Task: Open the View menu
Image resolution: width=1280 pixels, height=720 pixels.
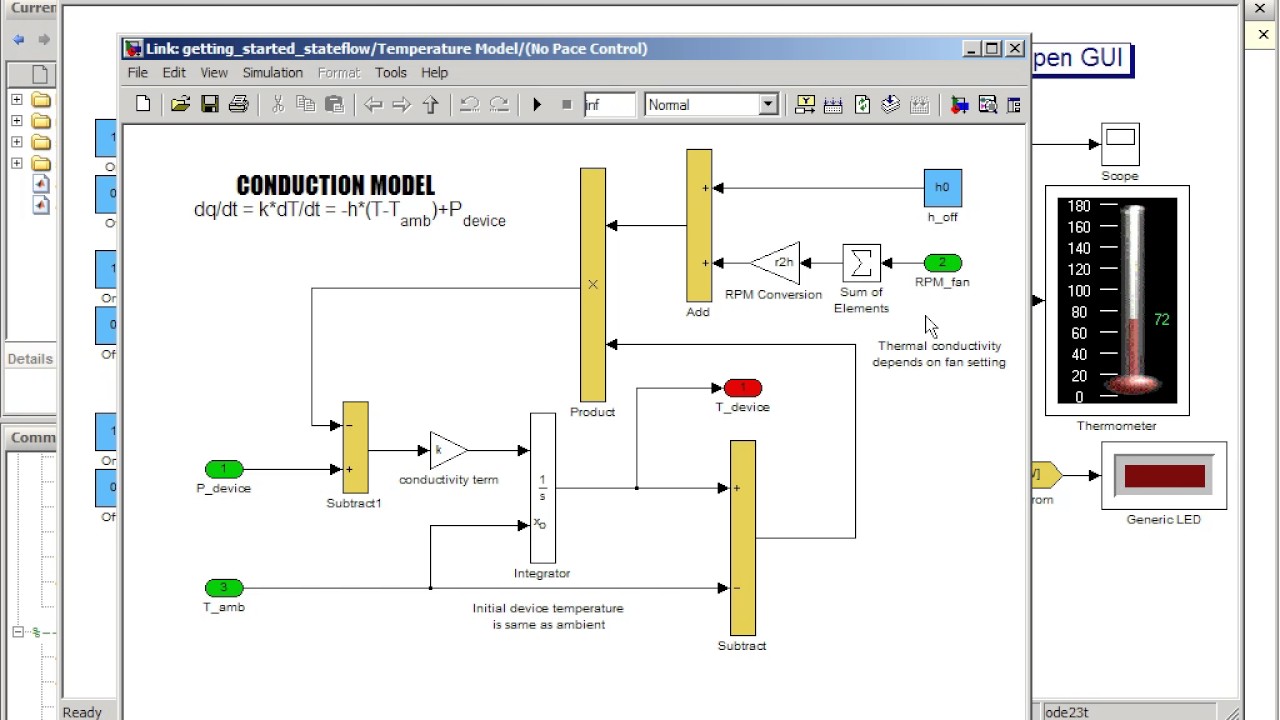Action: click(214, 72)
